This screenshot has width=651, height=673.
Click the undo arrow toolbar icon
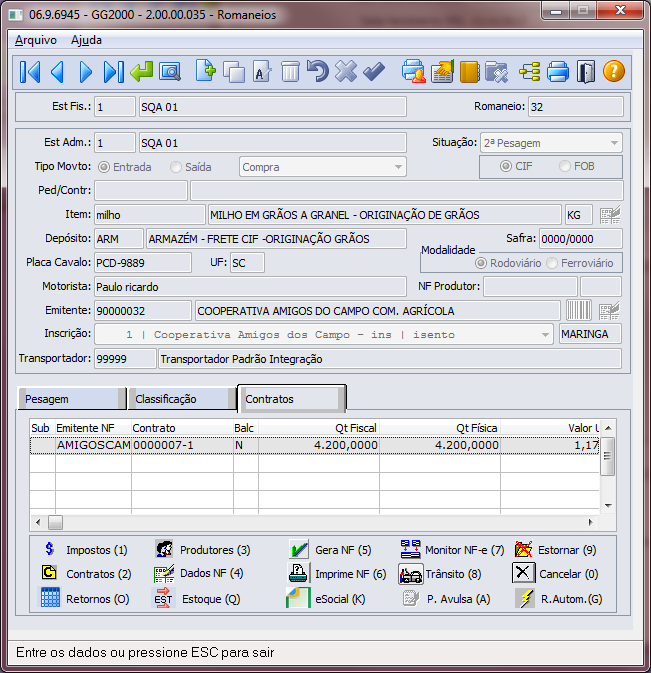coord(318,71)
